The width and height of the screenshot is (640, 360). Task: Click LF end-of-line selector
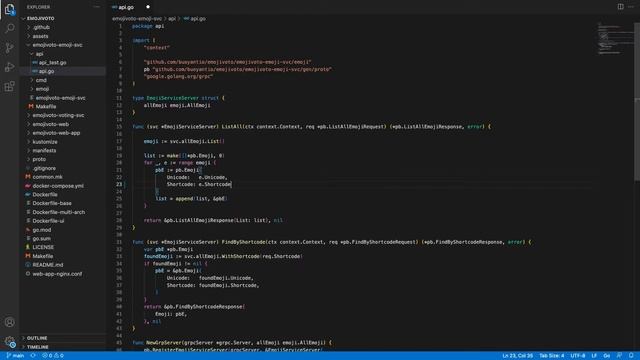click(x=594, y=356)
